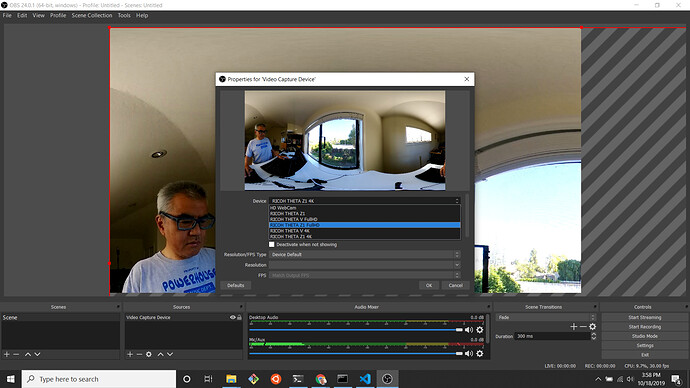The height and width of the screenshot is (388, 690).
Task: Open the Ubuntu app from the taskbar
Action: pos(276,379)
